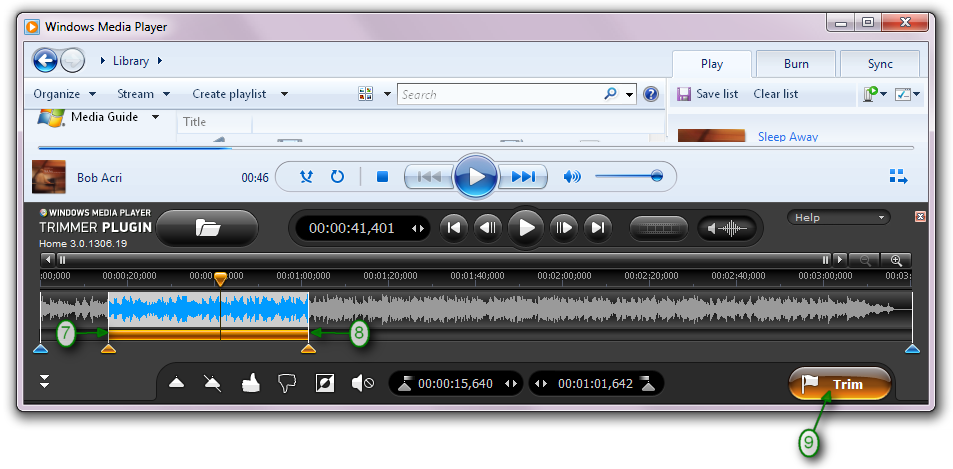Adjust current time with its arrows

418,229
